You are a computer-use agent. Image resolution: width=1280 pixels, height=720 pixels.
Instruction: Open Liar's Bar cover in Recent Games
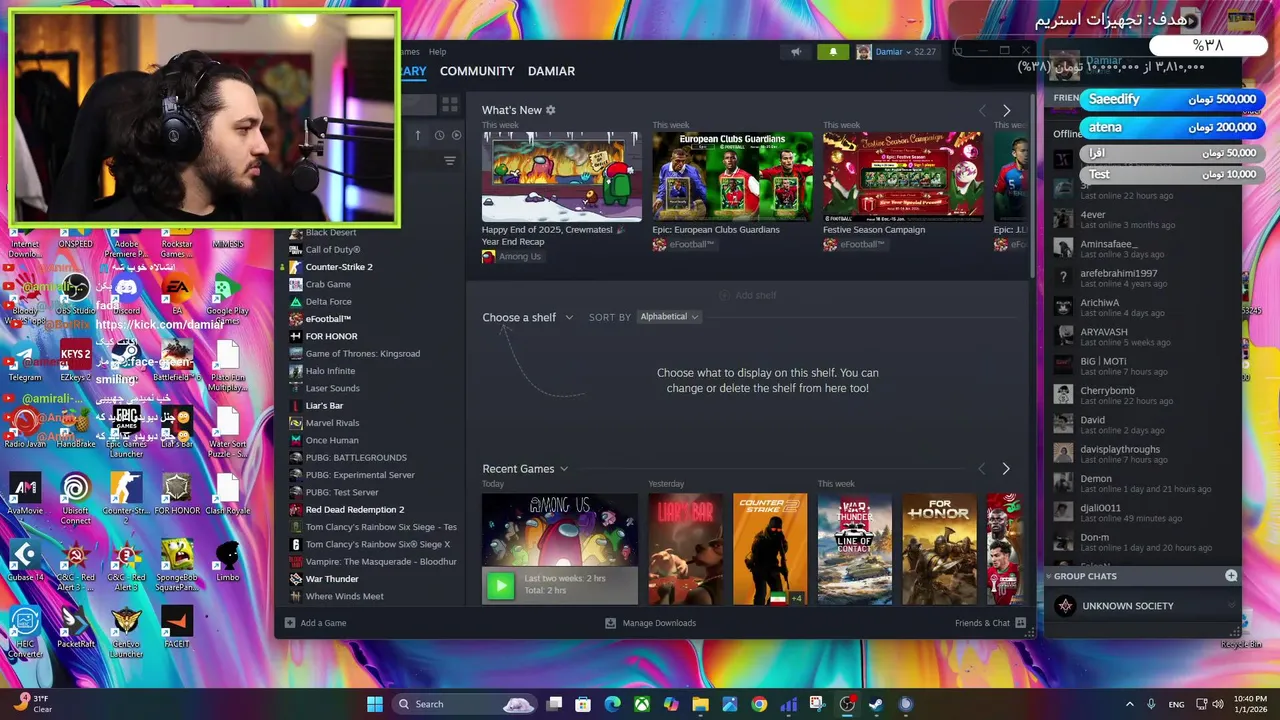(x=685, y=549)
